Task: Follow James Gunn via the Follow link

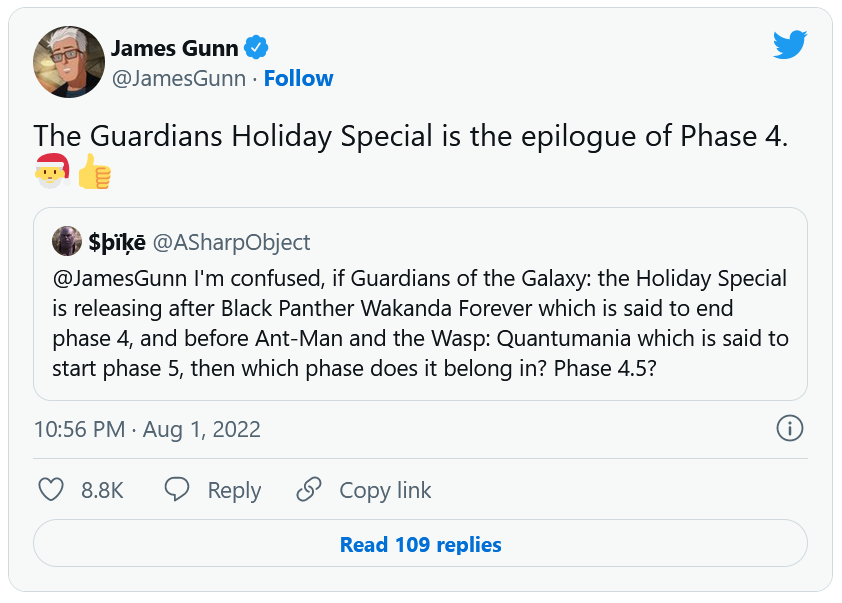Action: tap(298, 78)
